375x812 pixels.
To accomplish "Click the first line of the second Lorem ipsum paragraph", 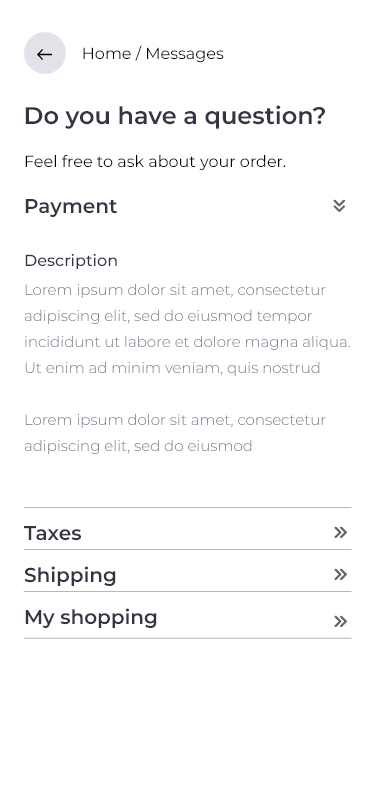I will click(175, 420).
